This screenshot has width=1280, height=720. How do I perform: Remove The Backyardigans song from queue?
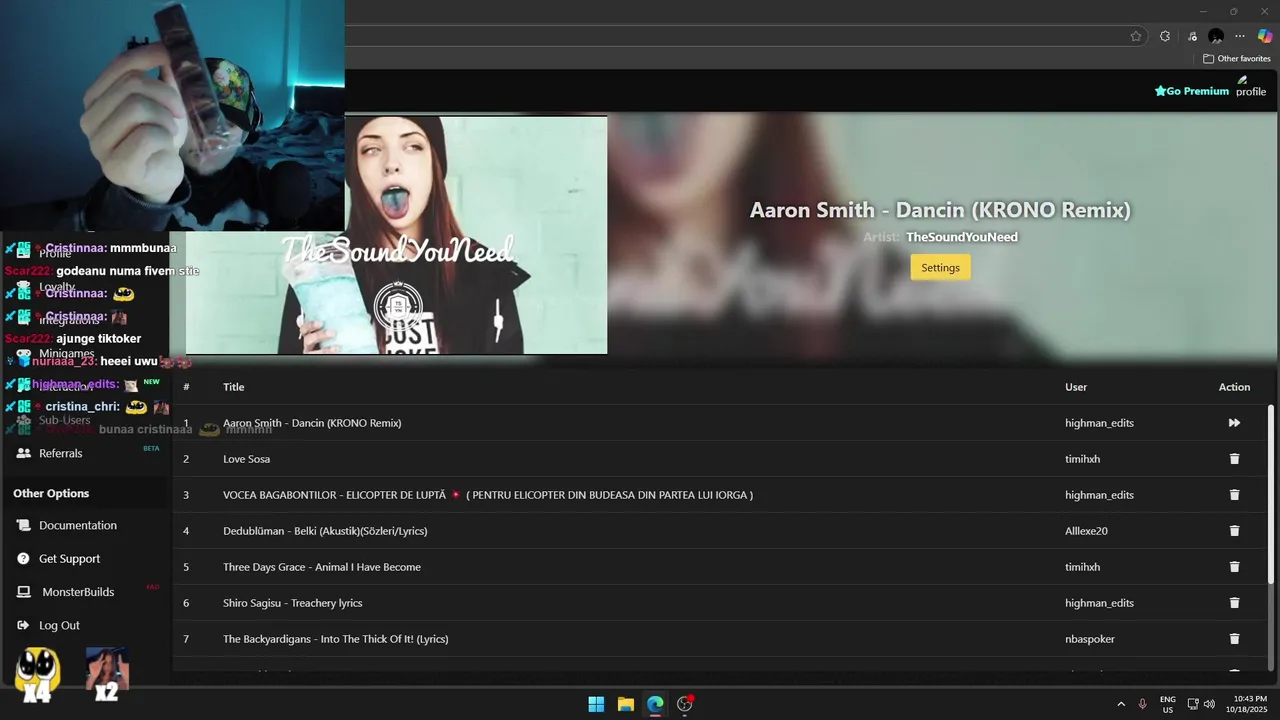[x=1234, y=639]
